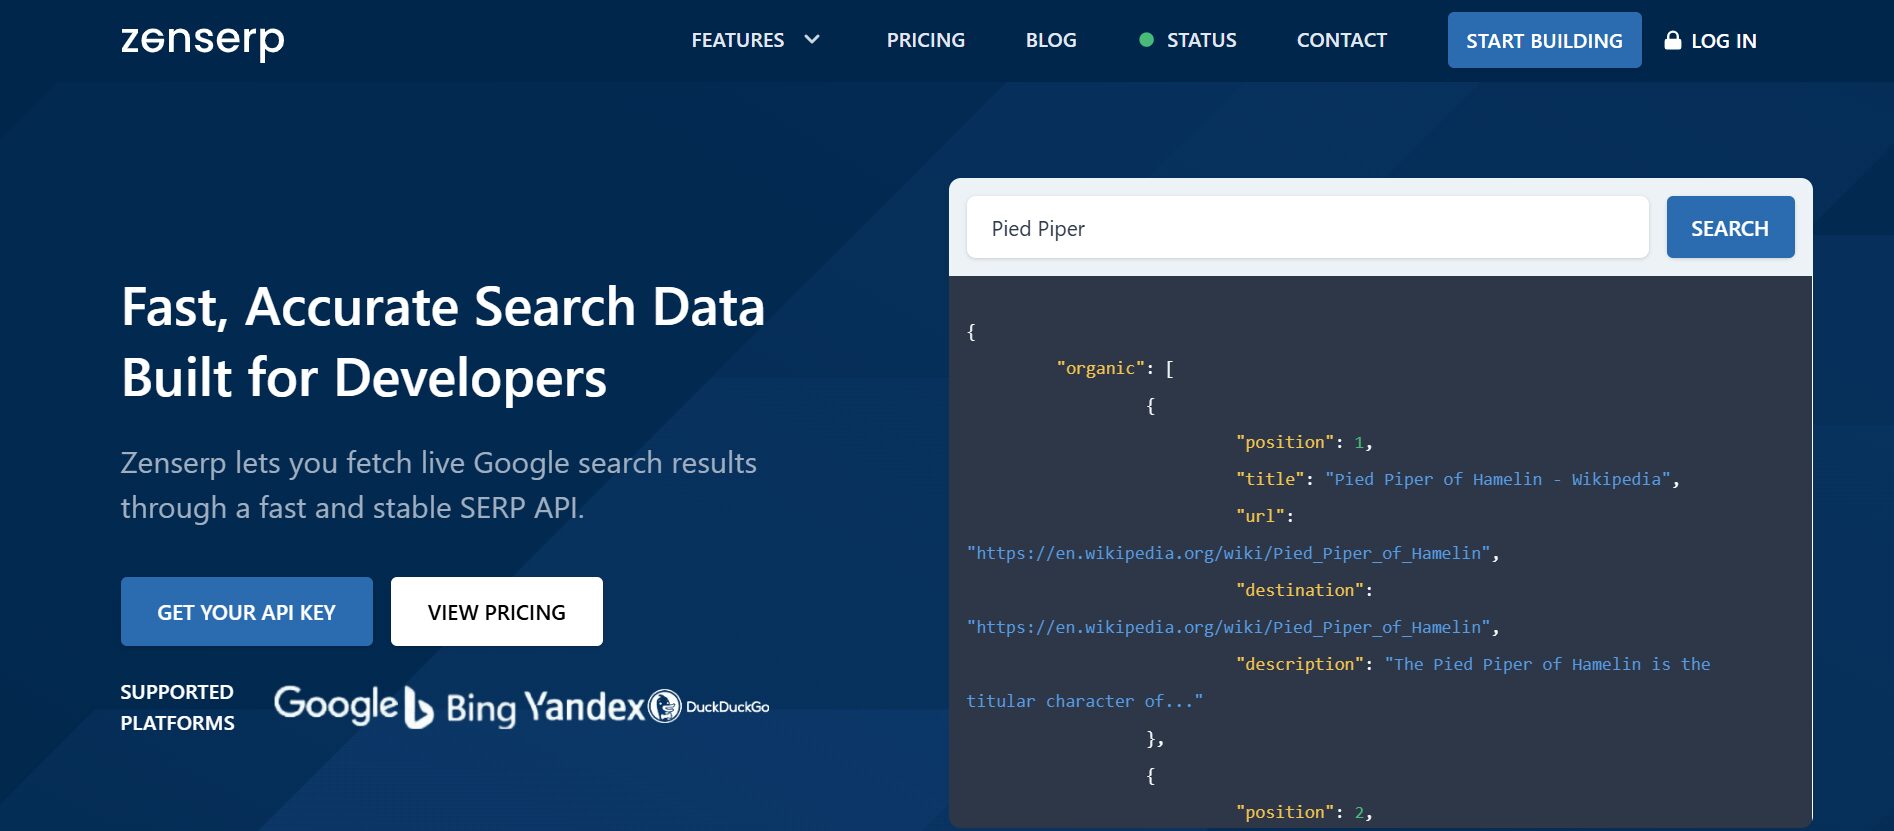Click the "Pied Piper of Hamelin - Wikipedia" title value
The image size is (1894, 831).
click(x=1497, y=479)
